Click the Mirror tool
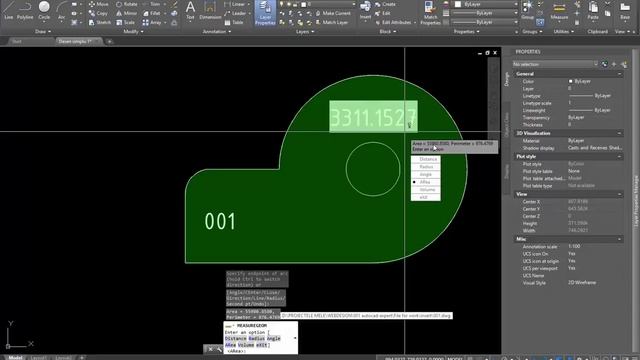 [x=127, y=13]
